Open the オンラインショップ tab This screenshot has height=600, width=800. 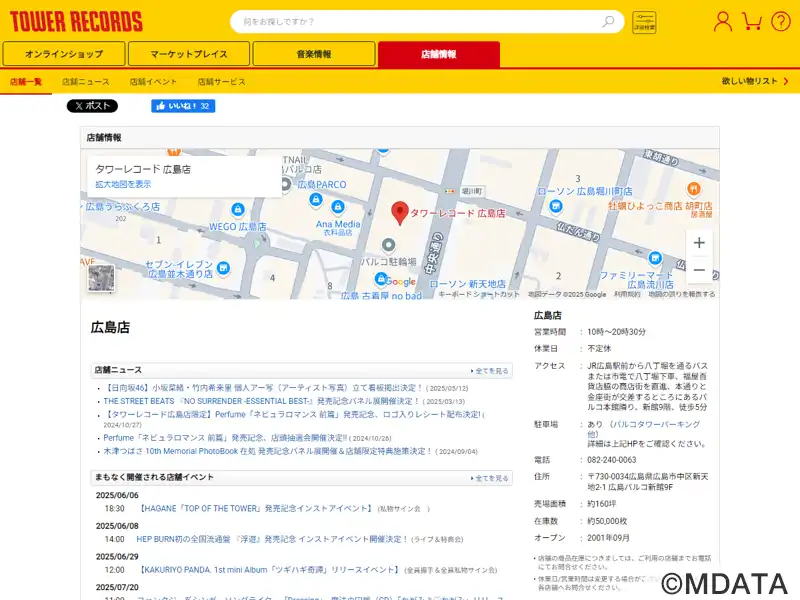pyautogui.click(x=64, y=54)
